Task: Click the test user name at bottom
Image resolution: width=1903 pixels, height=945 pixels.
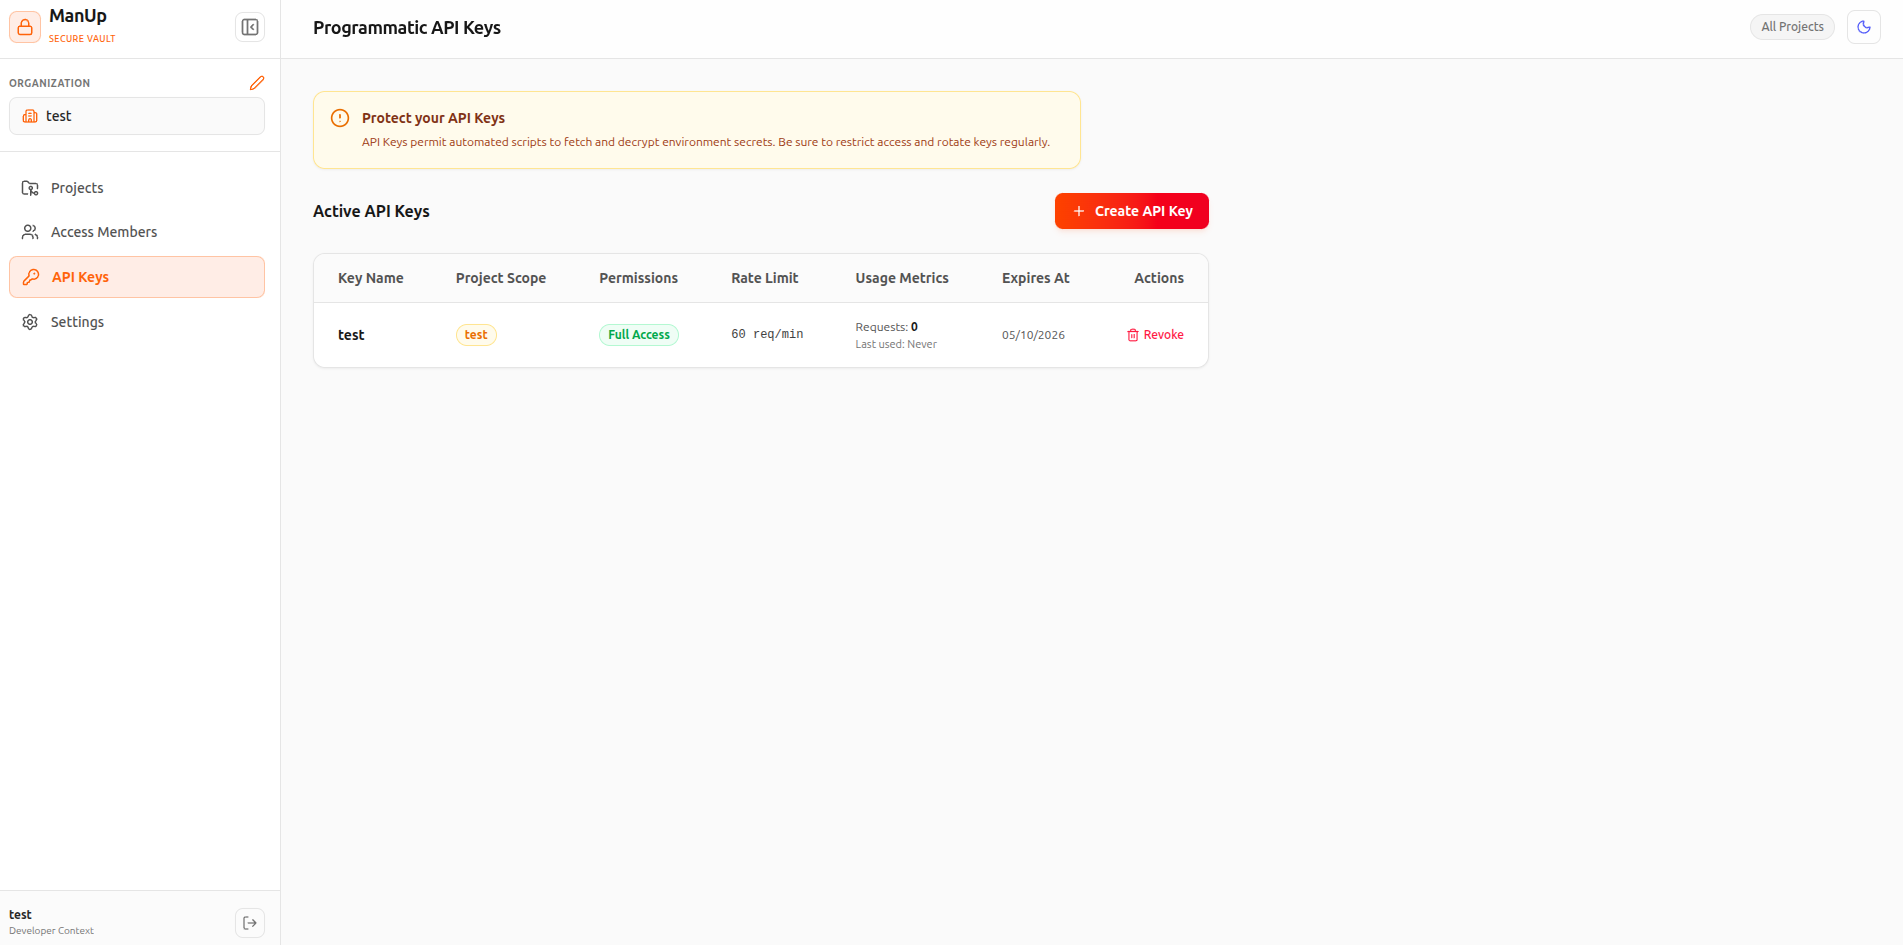Action: pyautogui.click(x=20, y=914)
